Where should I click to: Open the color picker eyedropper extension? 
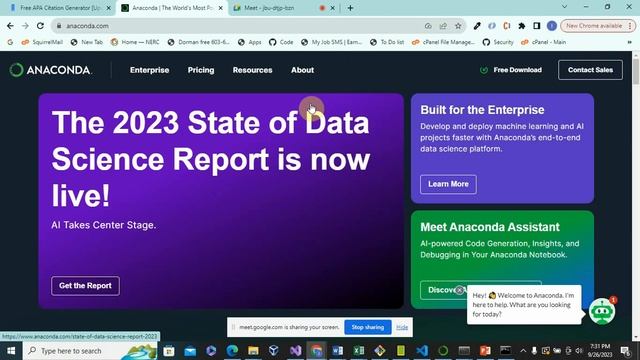(x=477, y=26)
